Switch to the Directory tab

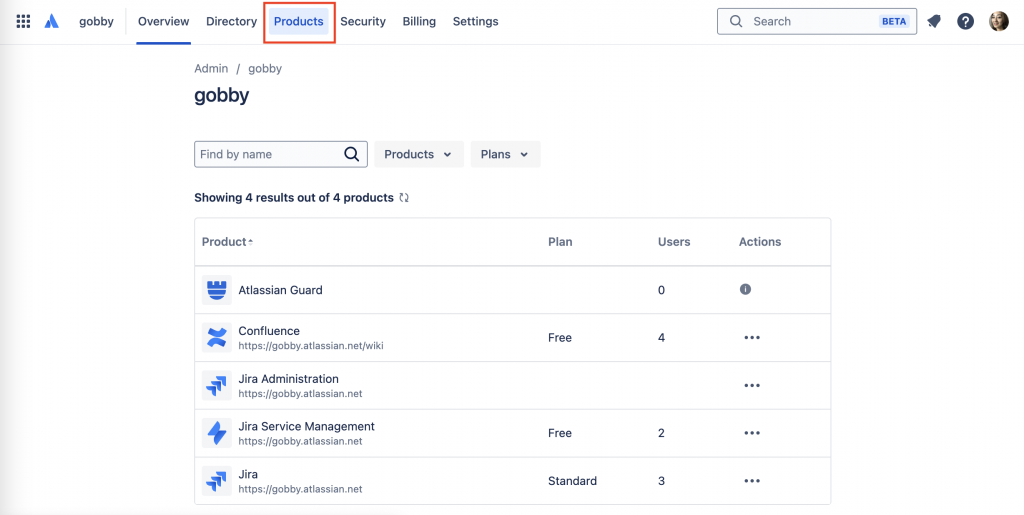231,21
